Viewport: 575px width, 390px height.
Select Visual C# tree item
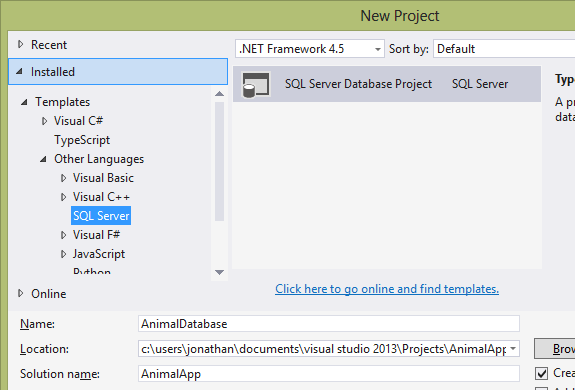pyautogui.click(x=78, y=121)
